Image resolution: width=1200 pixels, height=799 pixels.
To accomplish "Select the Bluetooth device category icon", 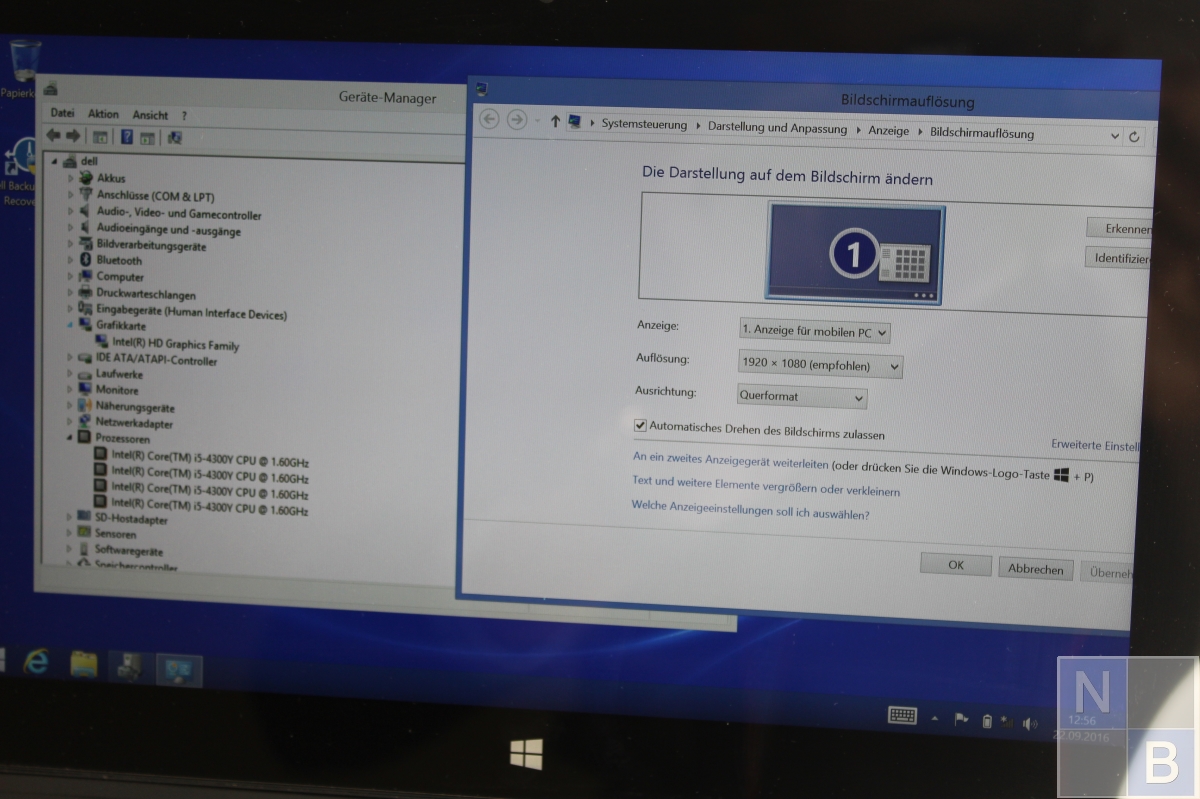I will coord(86,260).
